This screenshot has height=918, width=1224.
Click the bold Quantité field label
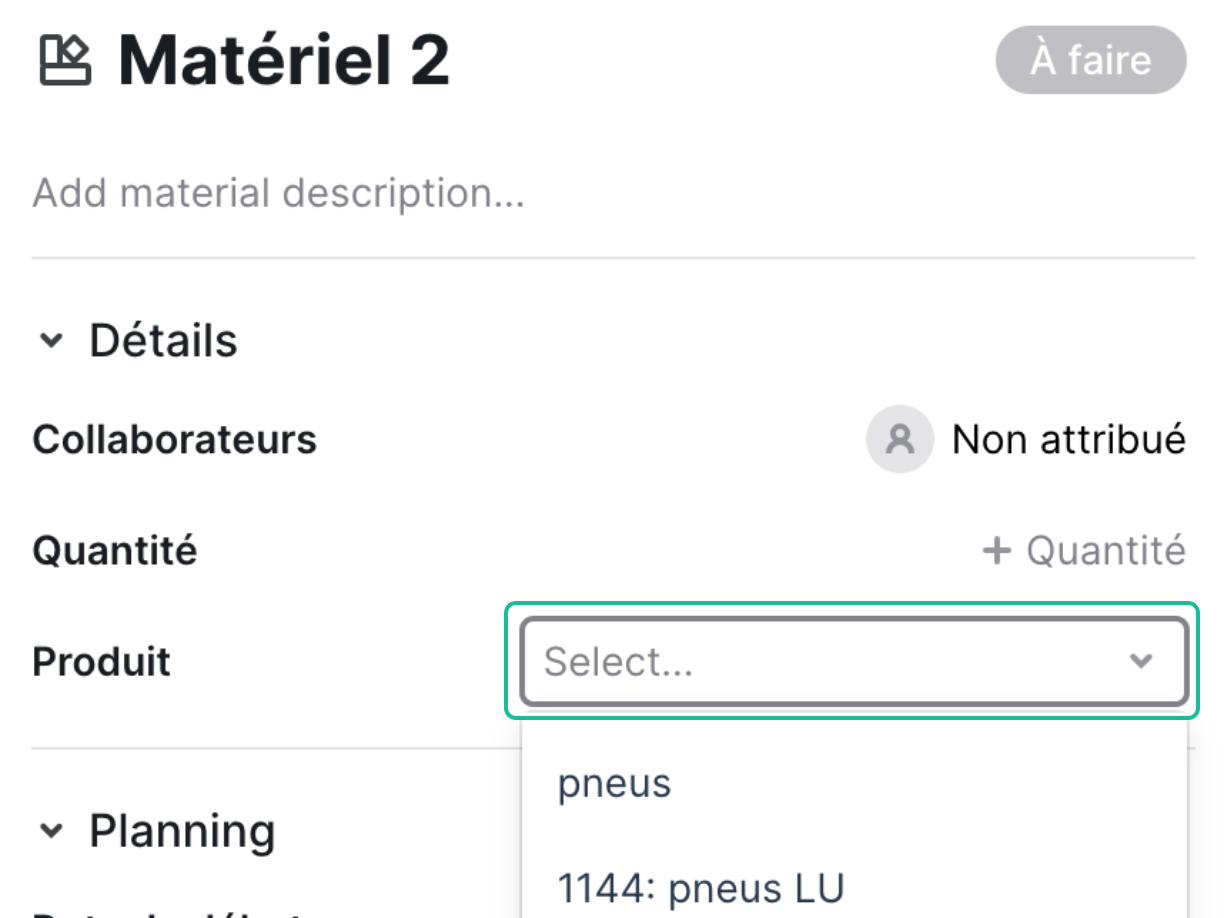tap(115, 550)
